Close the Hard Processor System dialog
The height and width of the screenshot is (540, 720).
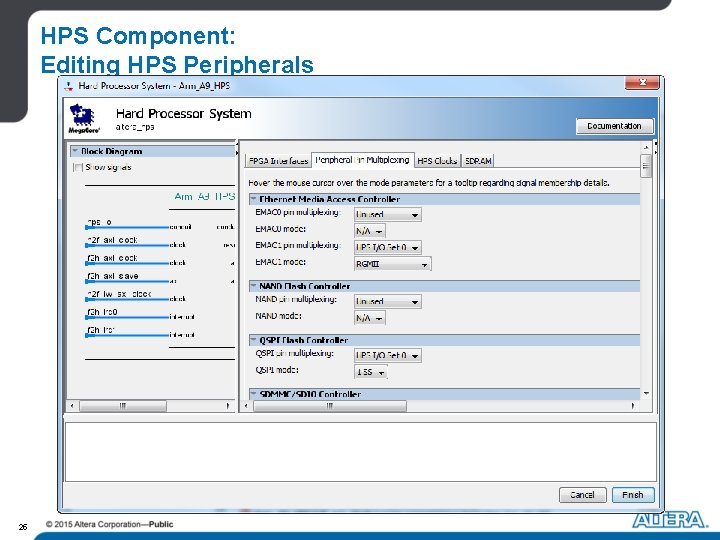642,83
